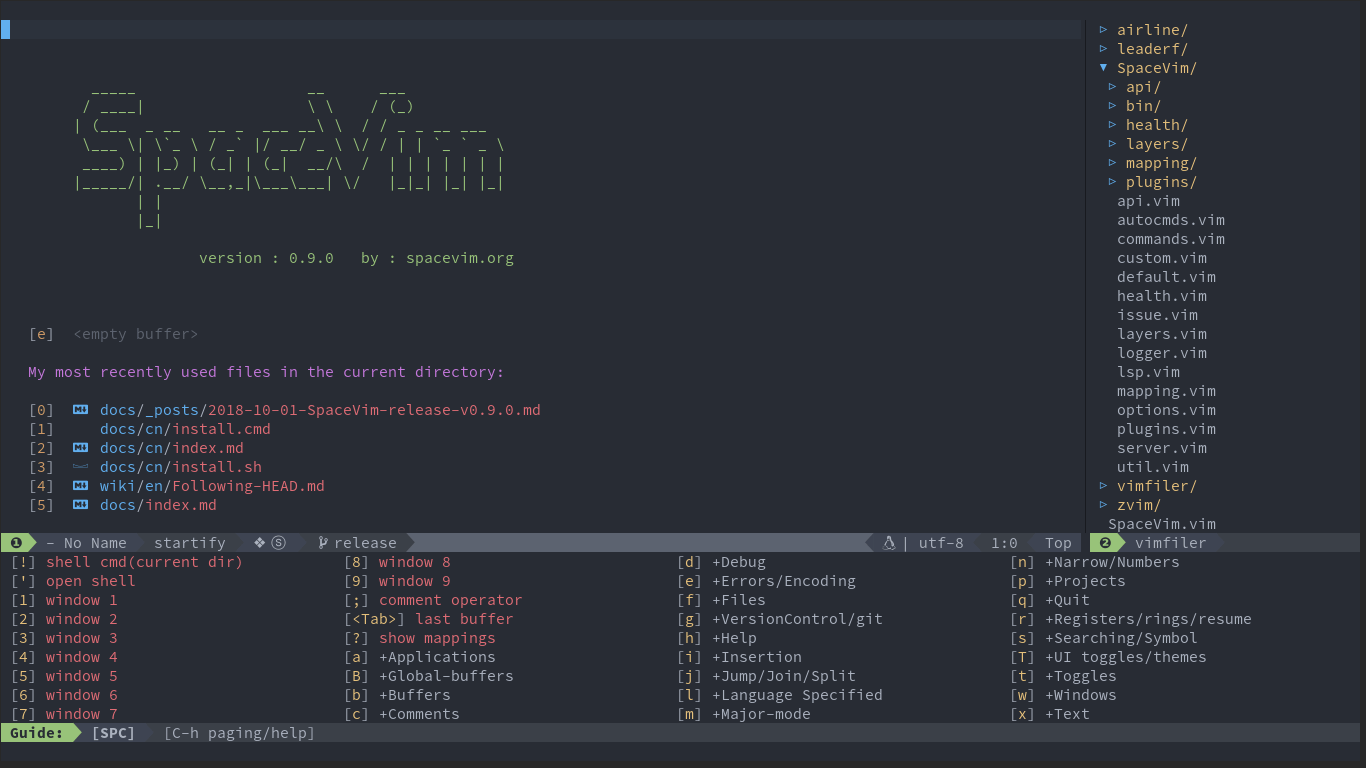Open recent file docs/cn/install.sh
This screenshot has height=768, width=1366.
click(x=181, y=467)
